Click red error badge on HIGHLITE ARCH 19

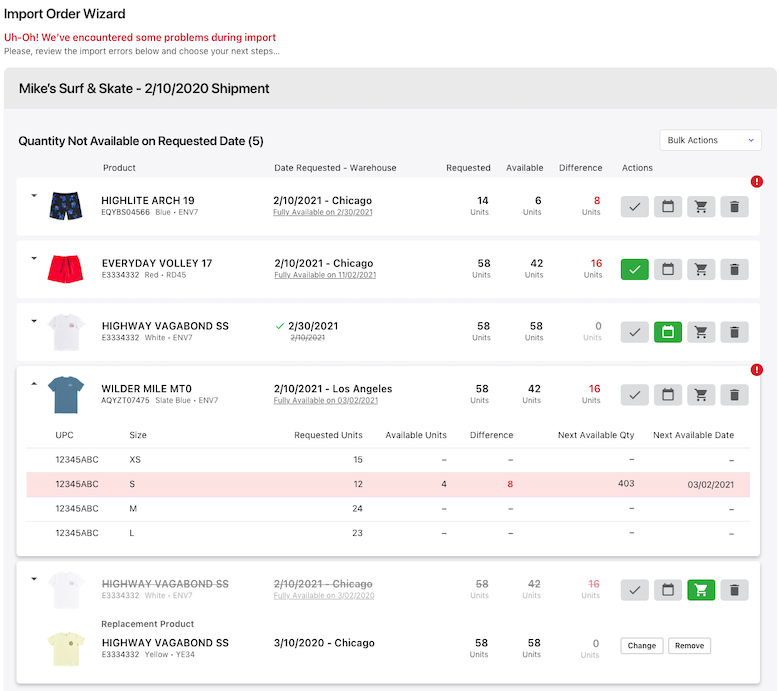757,182
